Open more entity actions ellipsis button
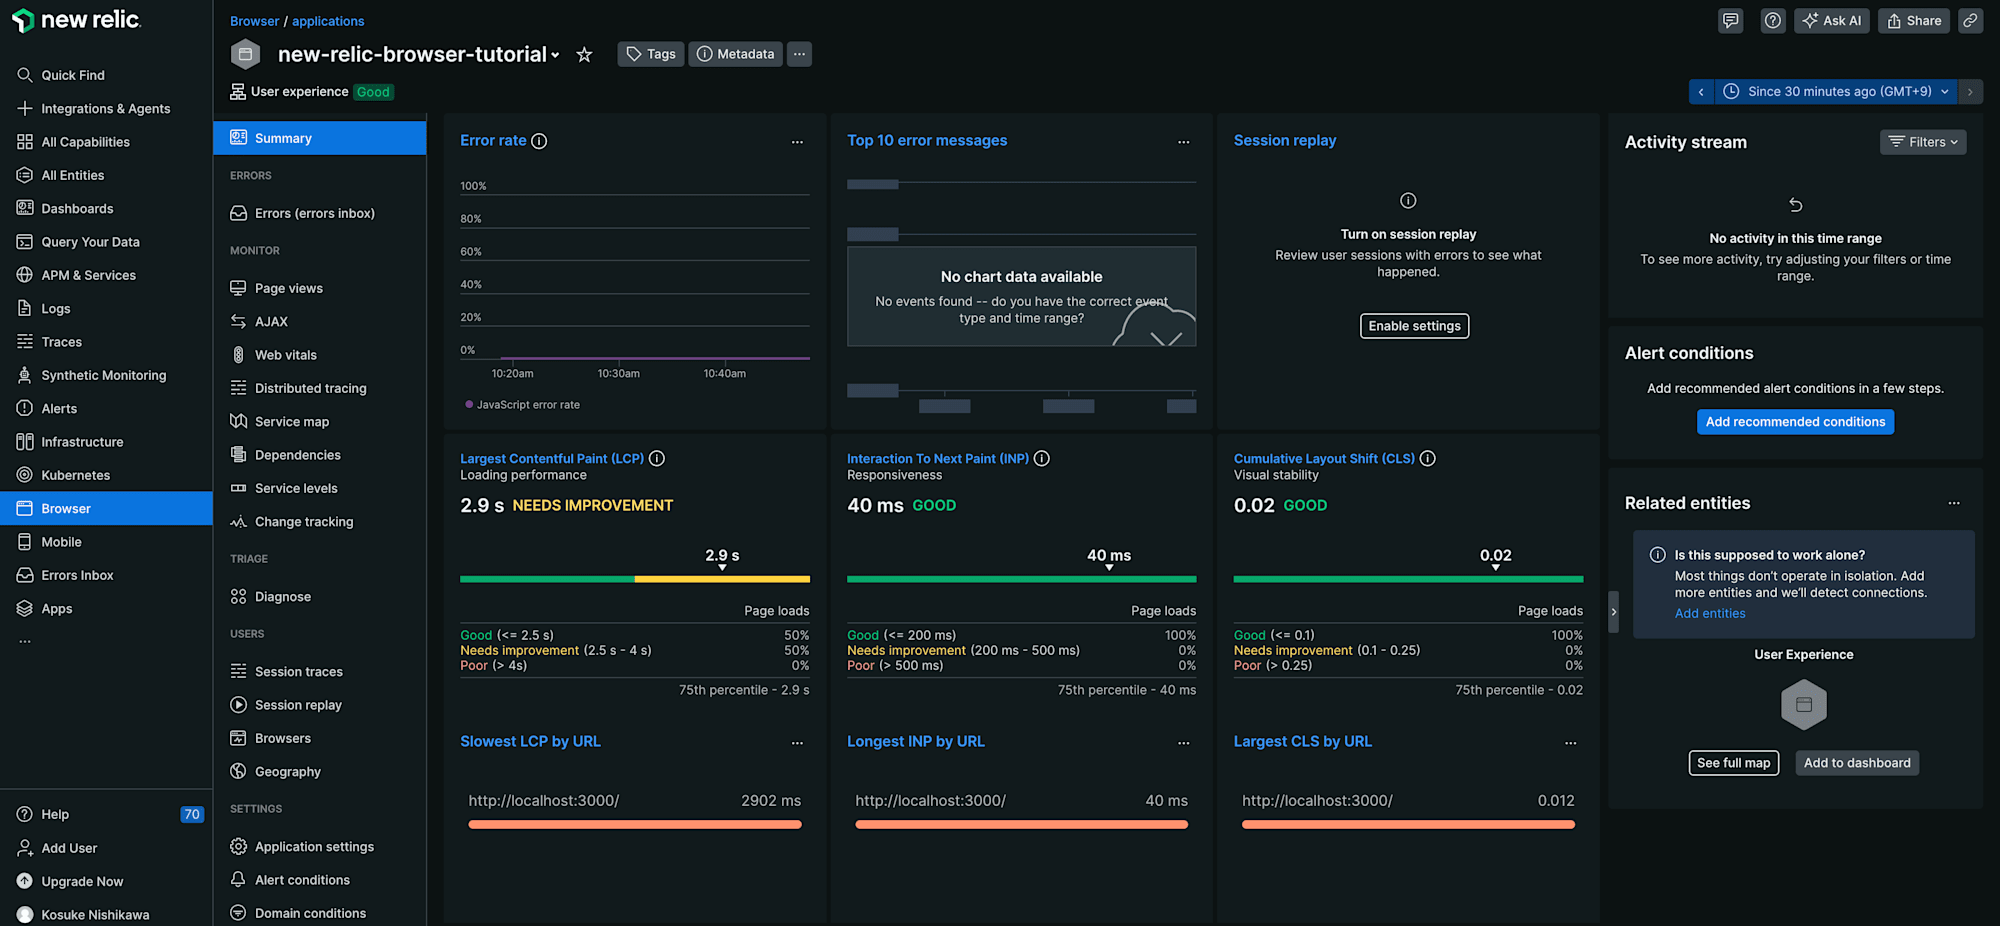Image resolution: width=2000 pixels, height=926 pixels. (x=799, y=54)
